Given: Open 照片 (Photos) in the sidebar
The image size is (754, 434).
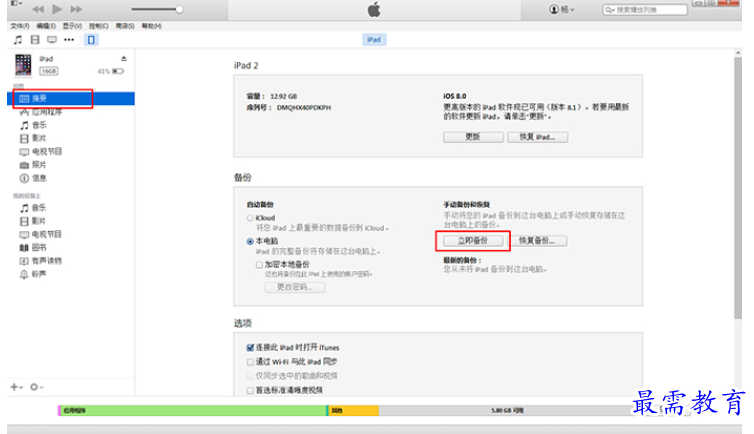Looking at the screenshot, I should (39, 165).
